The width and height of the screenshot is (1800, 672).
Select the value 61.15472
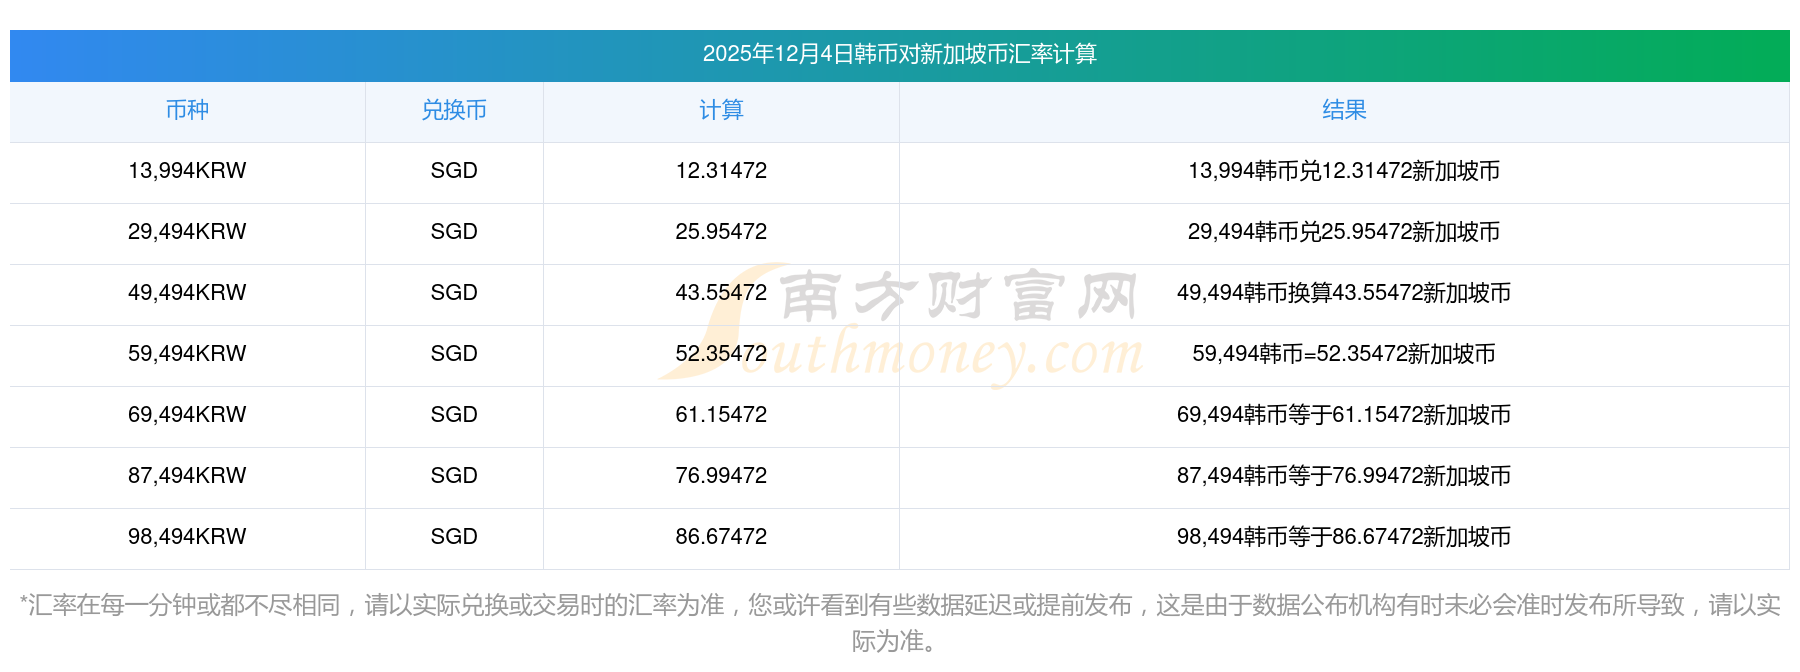click(721, 415)
